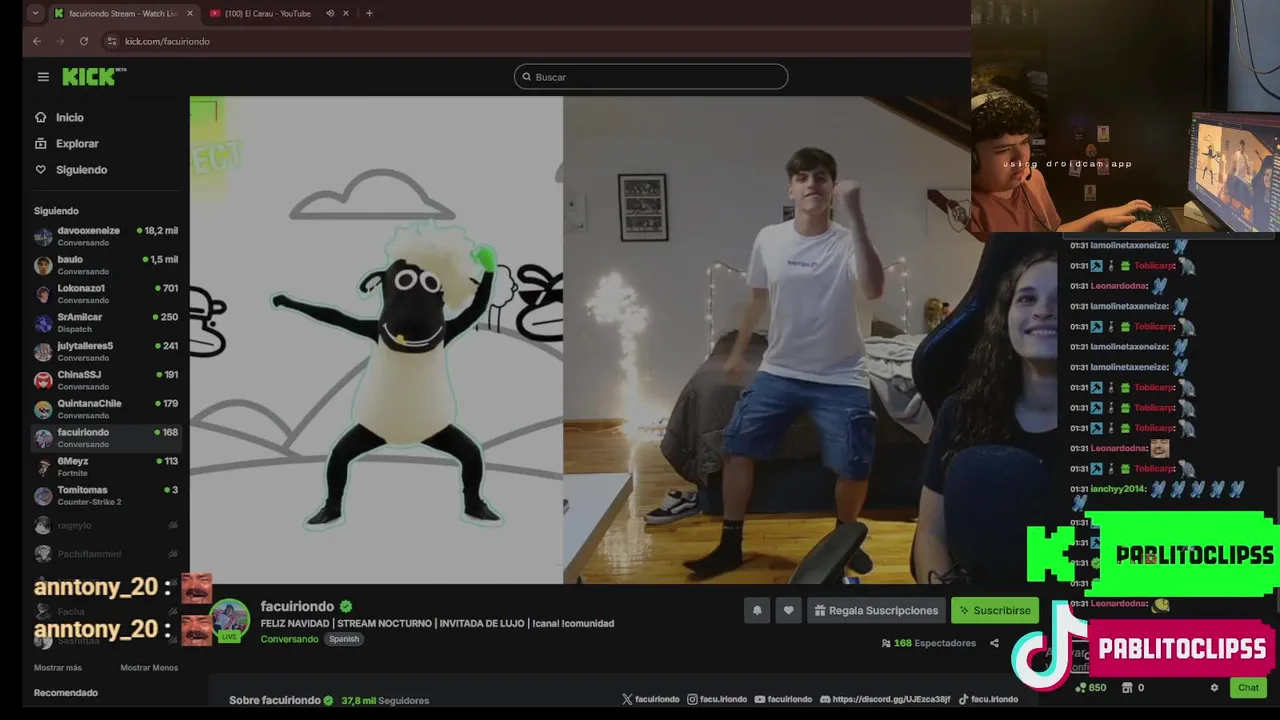The width and height of the screenshot is (1280, 720).
Task: Click the green Suscribirse button
Action: [x=995, y=610]
